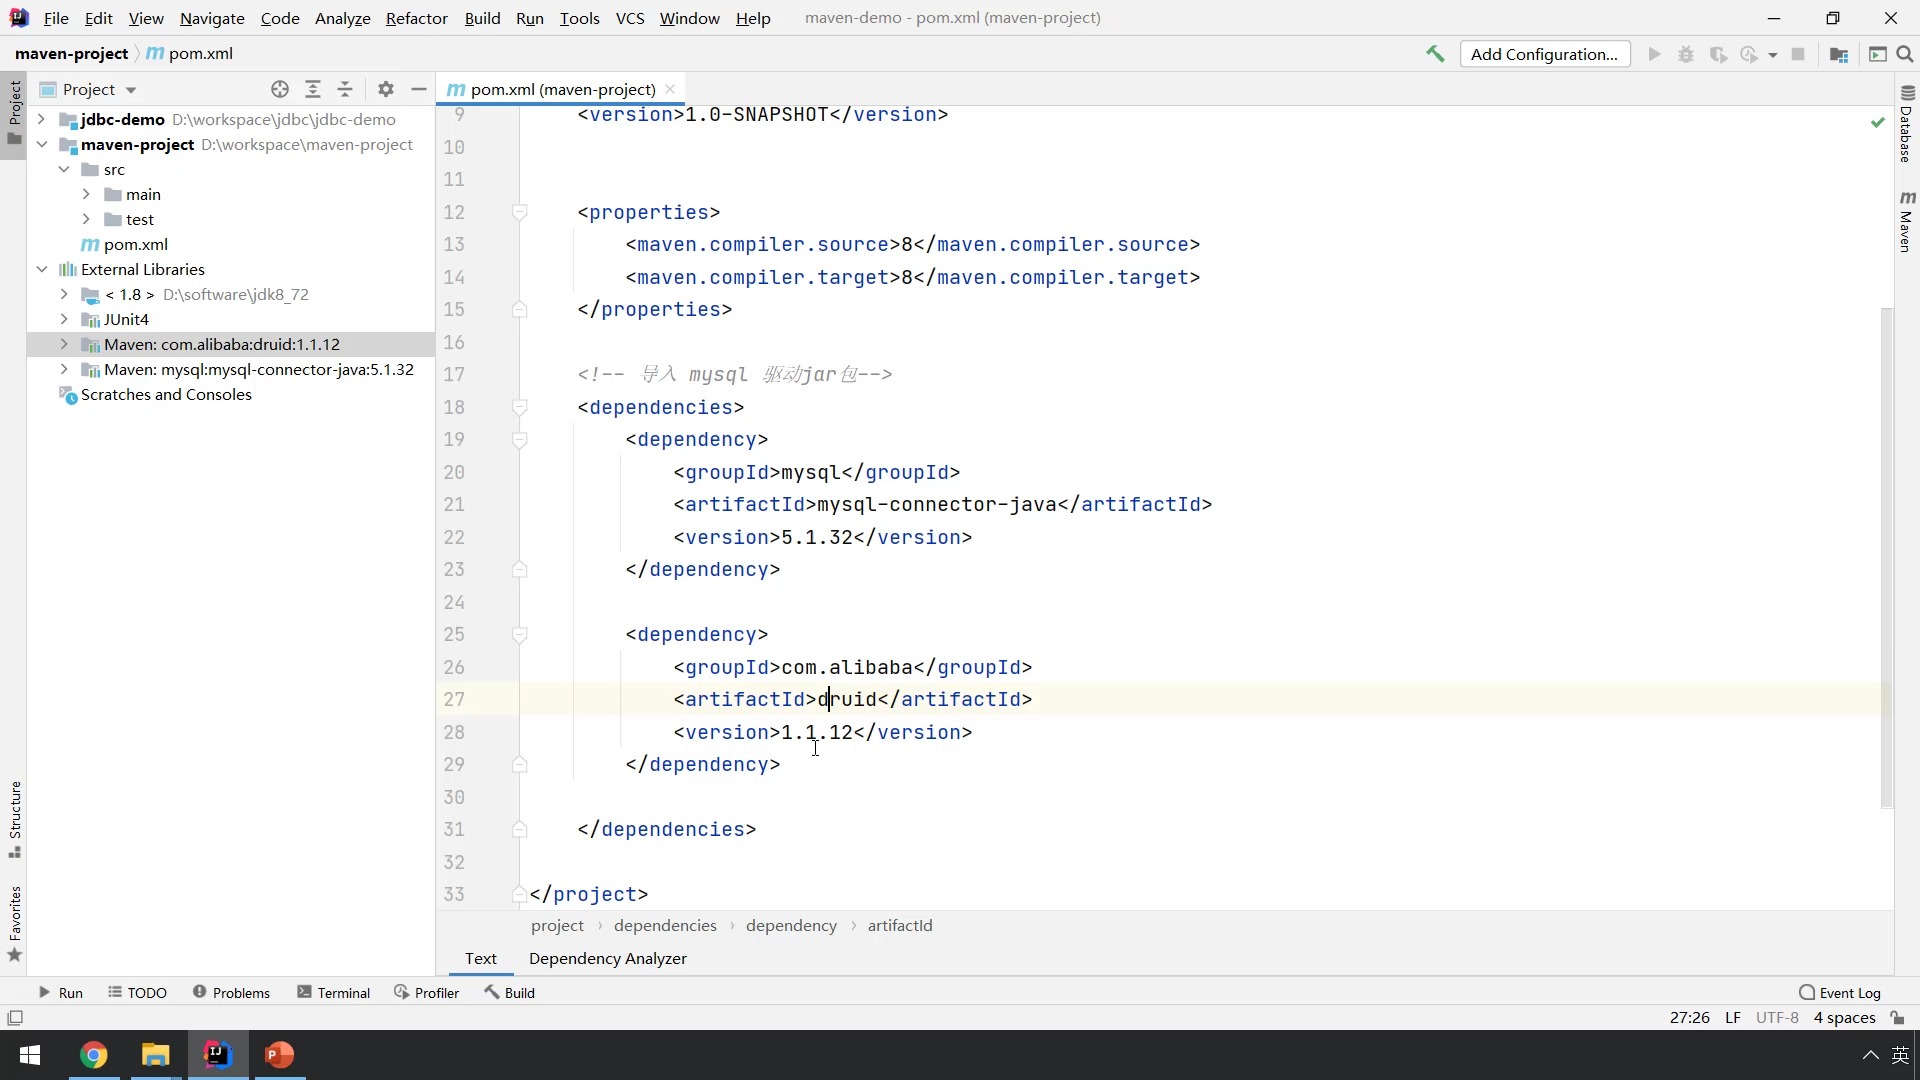Expand the JUnit4 library node

pyautogui.click(x=64, y=319)
